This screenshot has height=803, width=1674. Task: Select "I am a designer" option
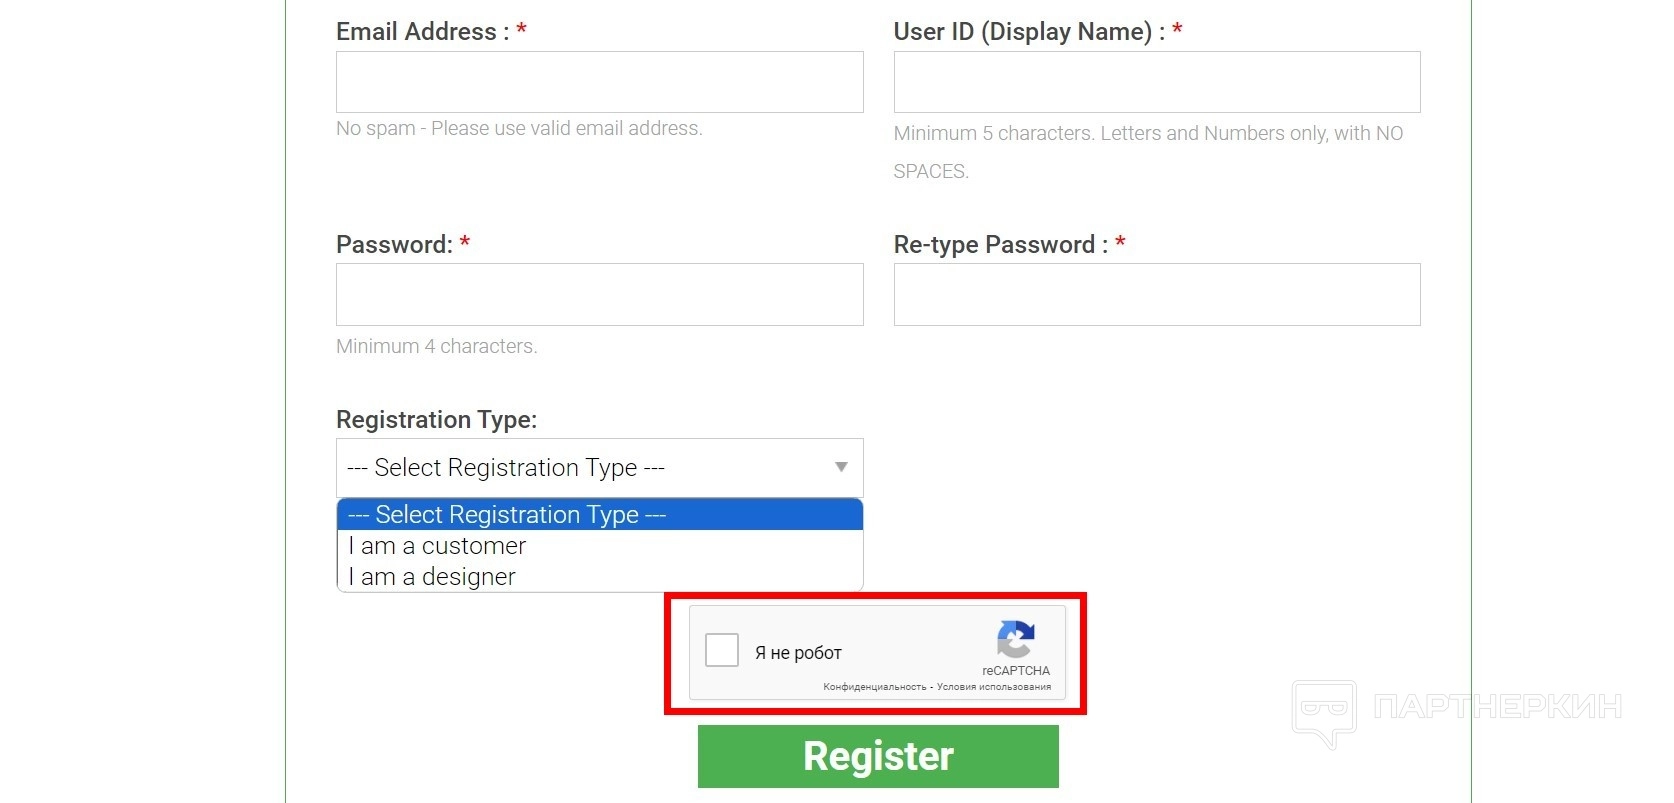432,577
